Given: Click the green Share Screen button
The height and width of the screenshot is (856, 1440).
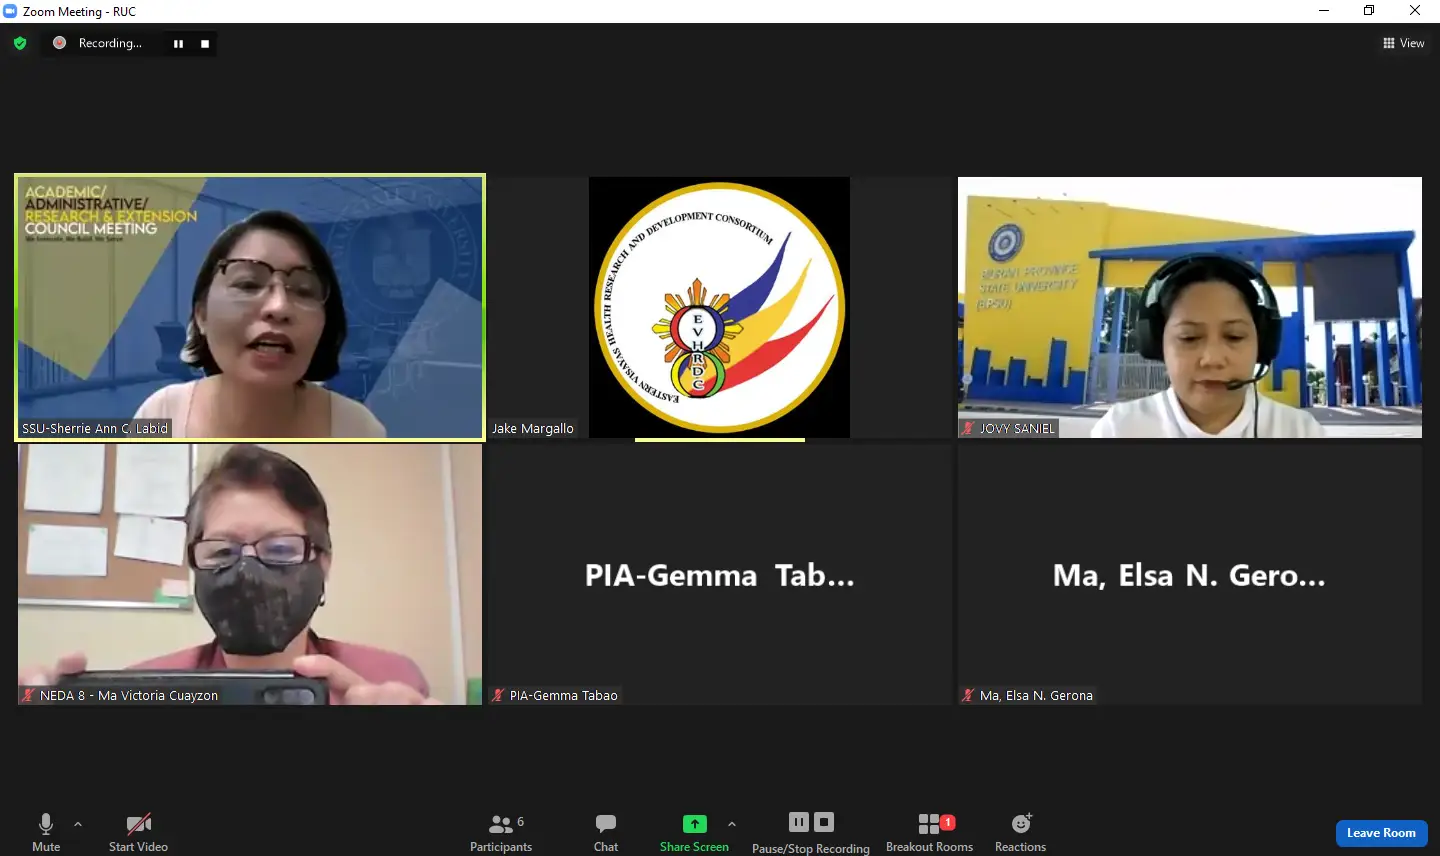Looking at the screenshot, I should tap(694, 832).
